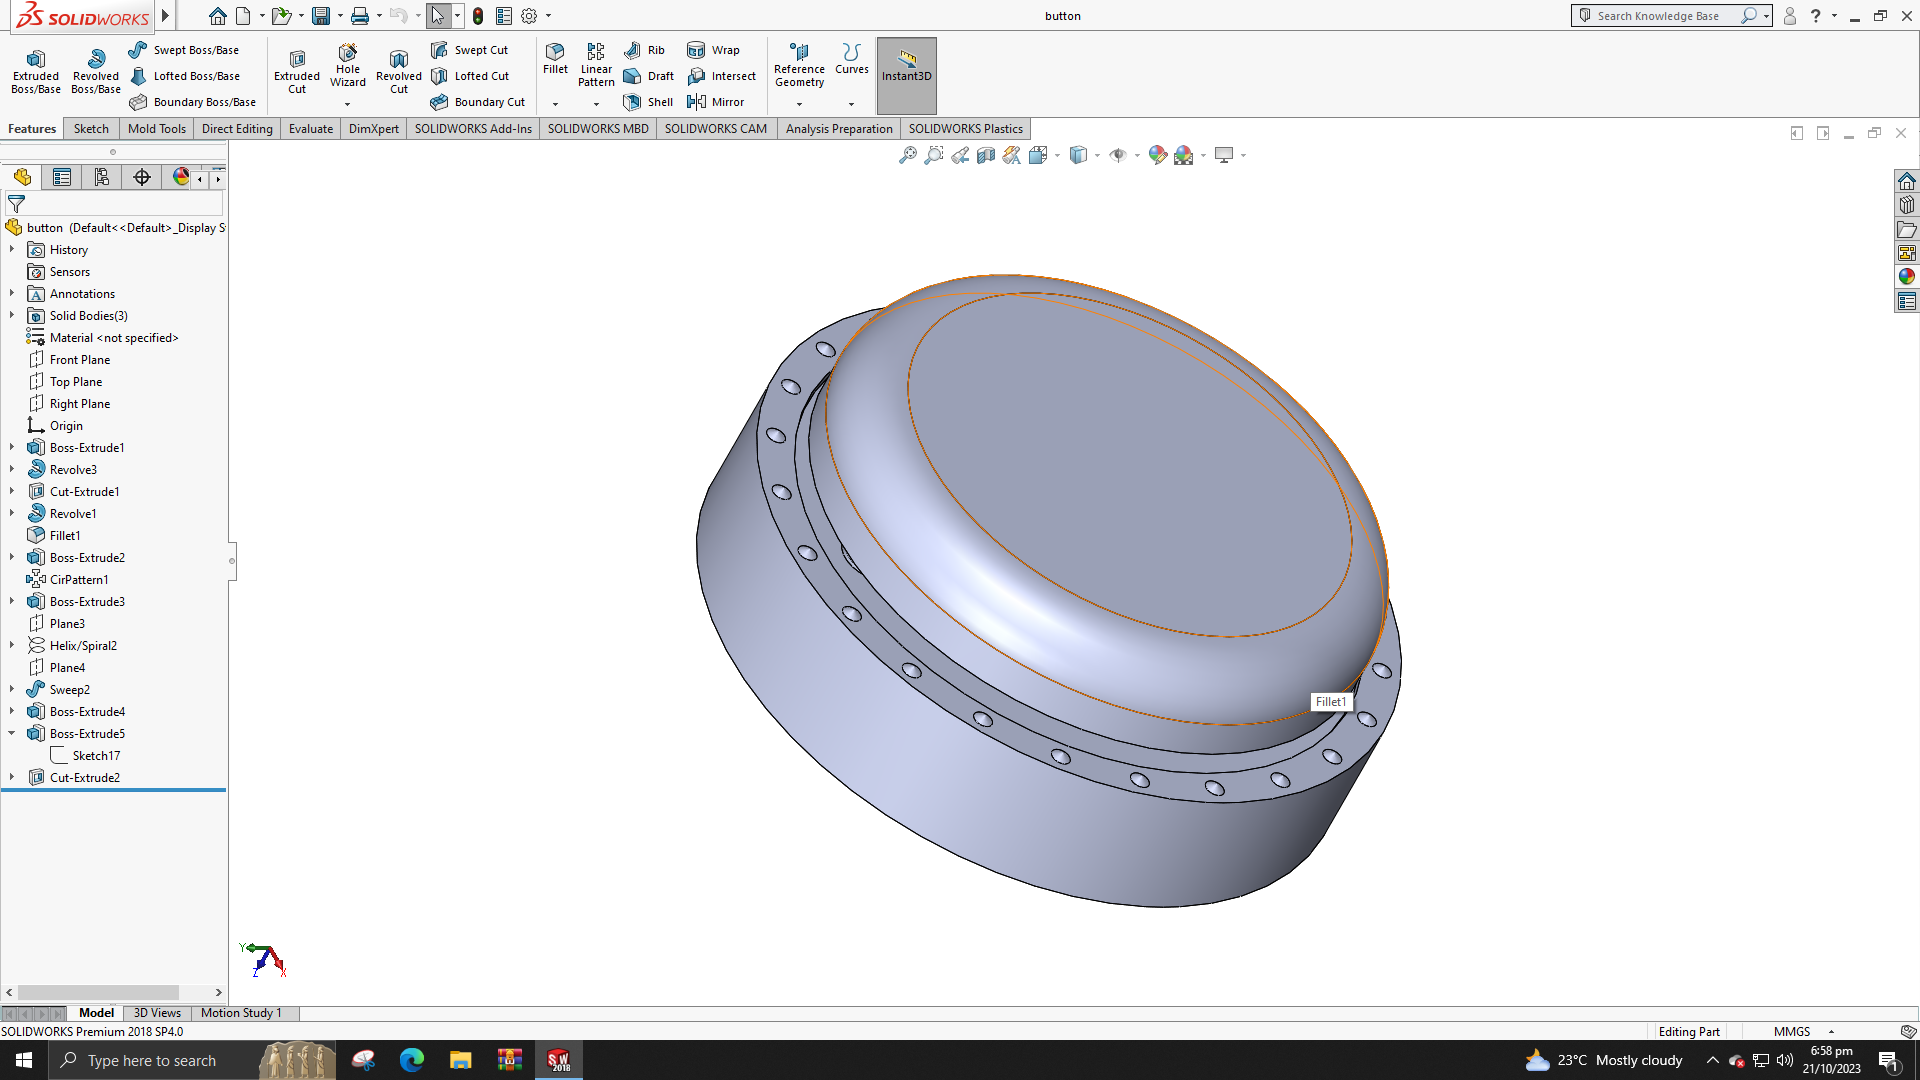Screen dimensions: 1920x1080
Task: Select the Mirror tool
Action: click(x=715, y=102)
